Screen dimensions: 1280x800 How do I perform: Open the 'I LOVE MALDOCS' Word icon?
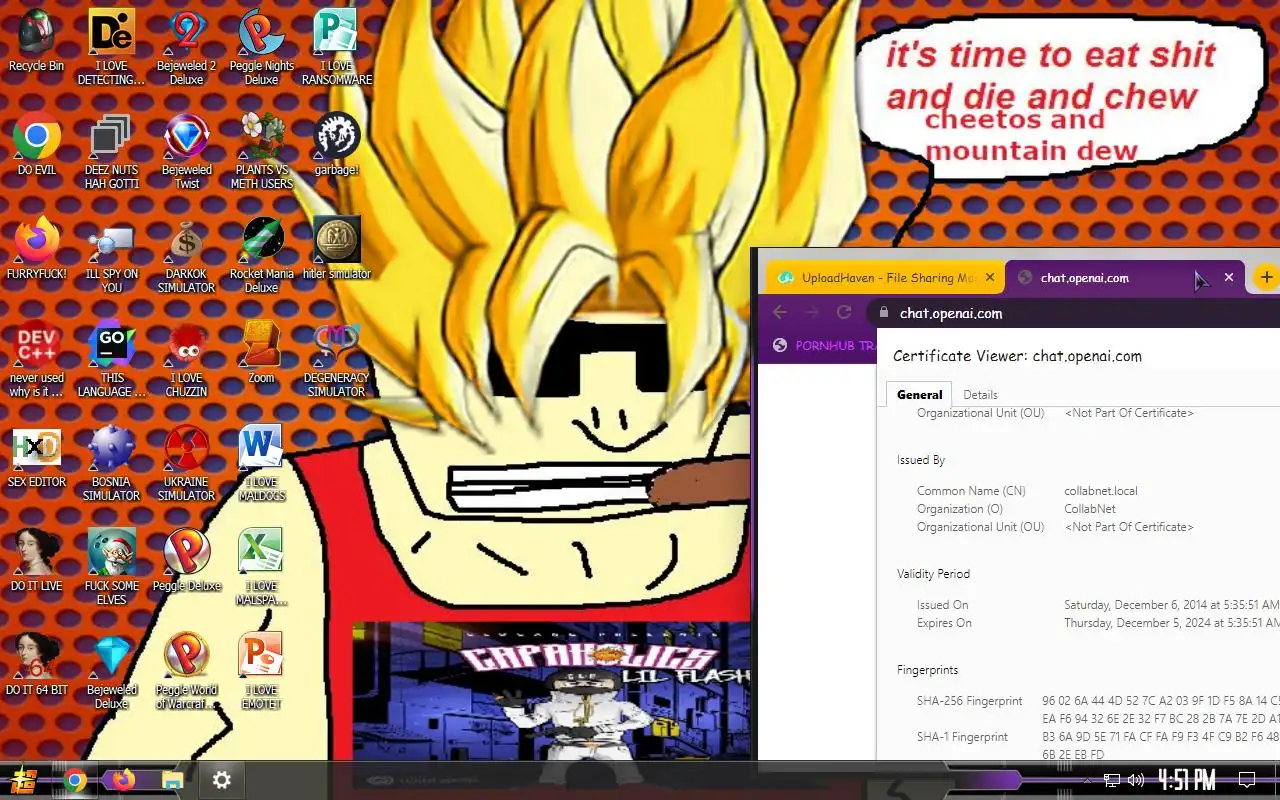pyautogui.click(x=261, y=462)
